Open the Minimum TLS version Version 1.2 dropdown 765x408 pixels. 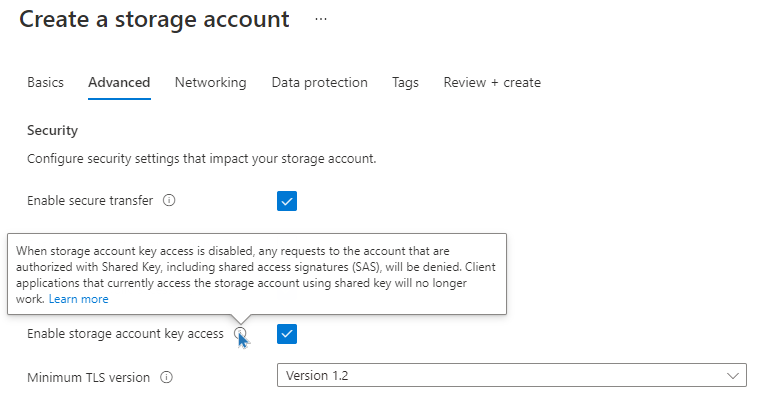click(512, 375)
